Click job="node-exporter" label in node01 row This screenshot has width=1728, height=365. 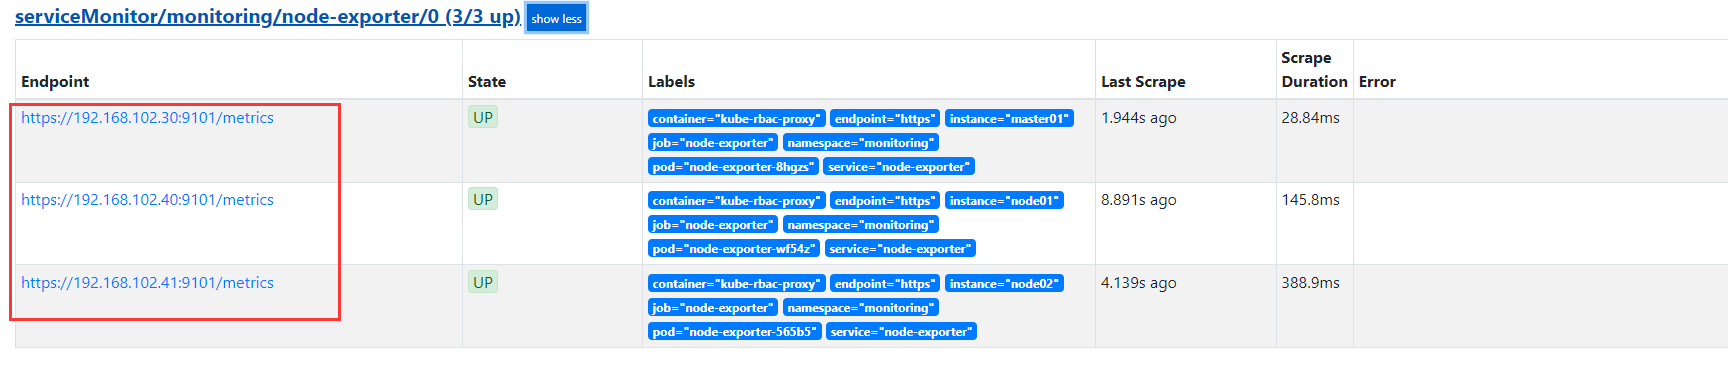(713, 225)
